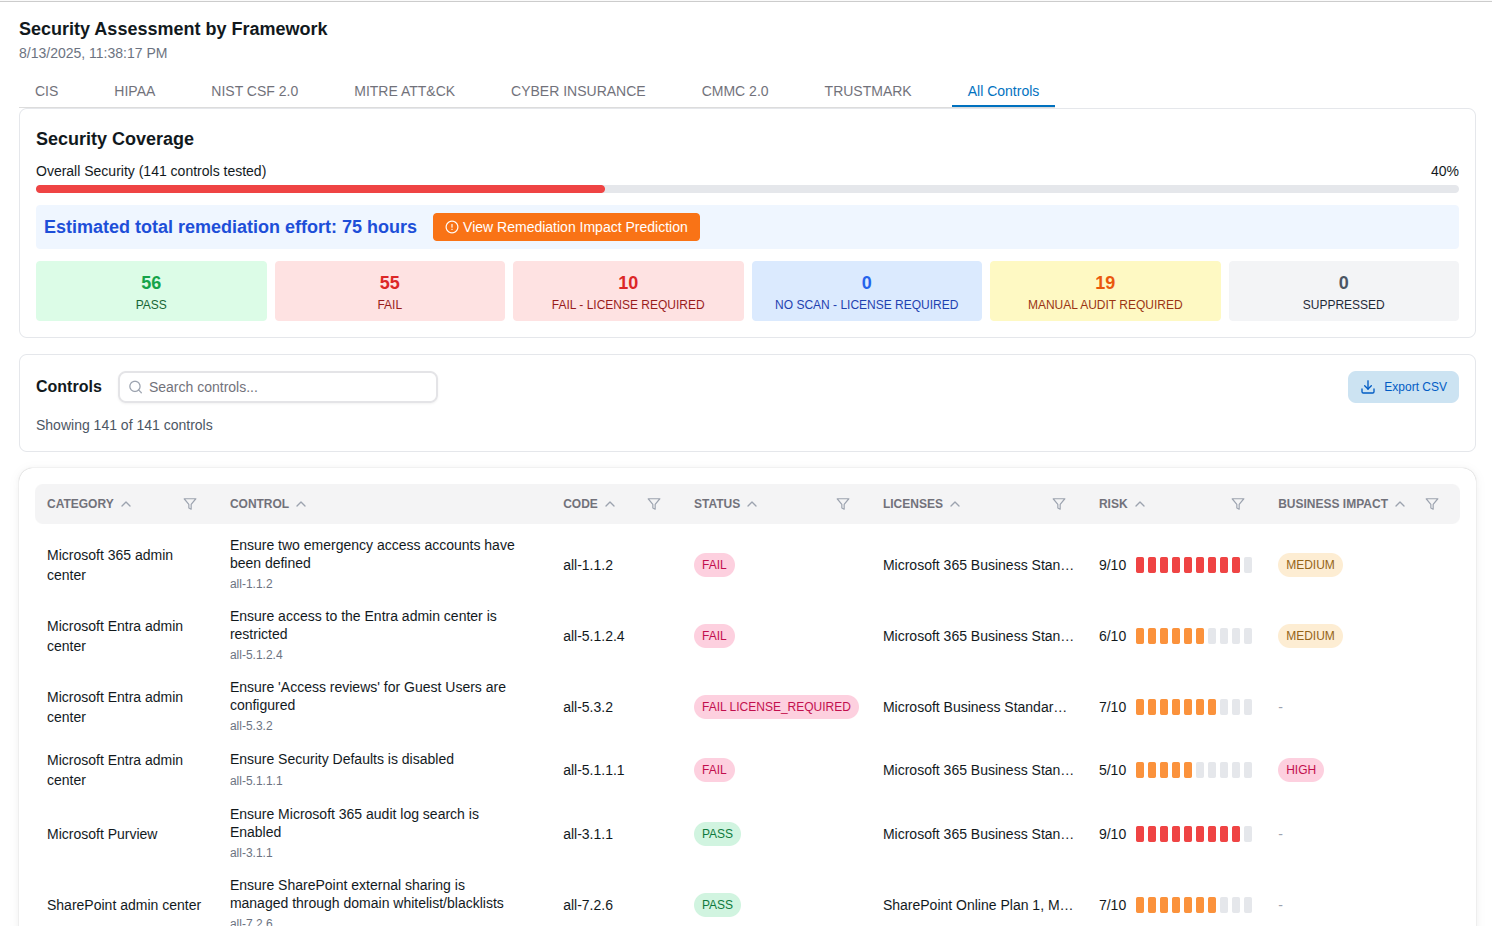The image size is (1492, 926).
Task: Select the FAIL status card showing 55
Action: tap(389, 290)
